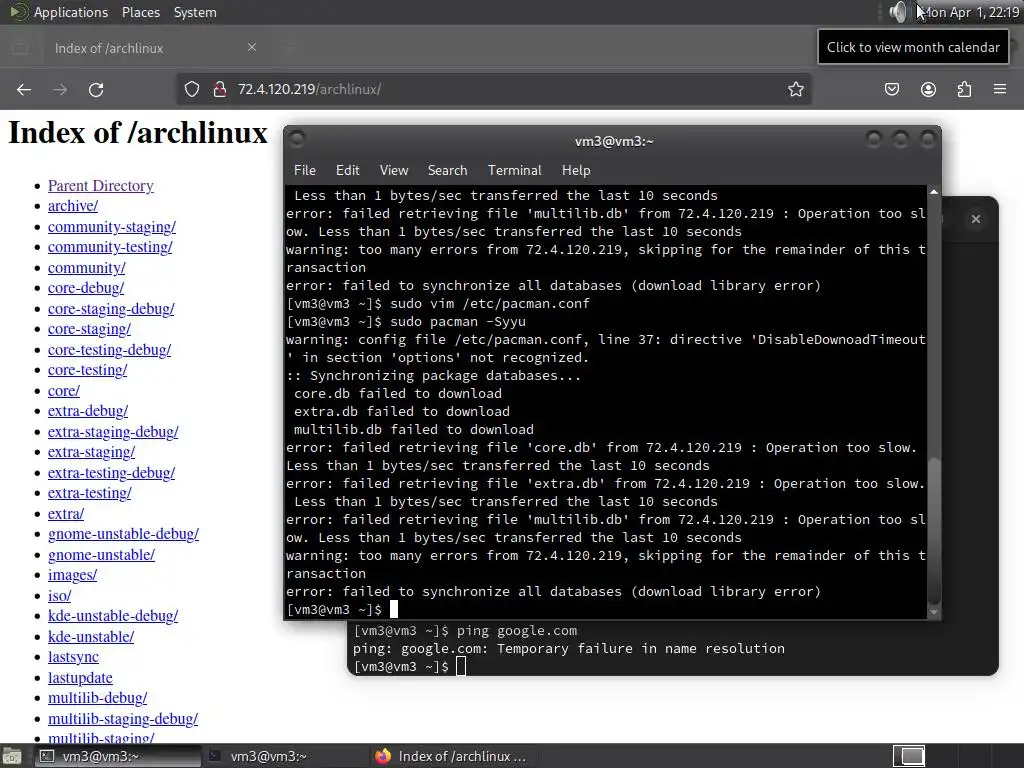Open the archive/ directory link
1024x768 pixels.
point(72,206)
